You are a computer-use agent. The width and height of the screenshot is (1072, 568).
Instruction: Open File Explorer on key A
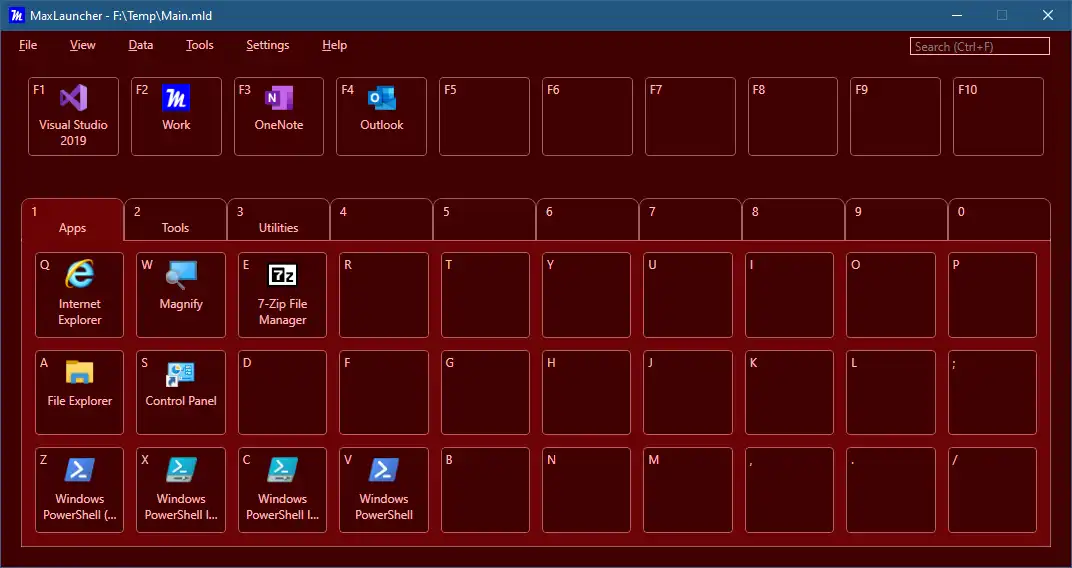coord(79,392)
